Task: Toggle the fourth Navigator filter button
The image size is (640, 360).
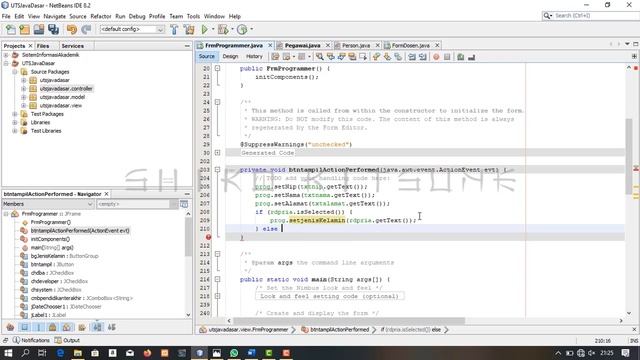Action: 53,327
